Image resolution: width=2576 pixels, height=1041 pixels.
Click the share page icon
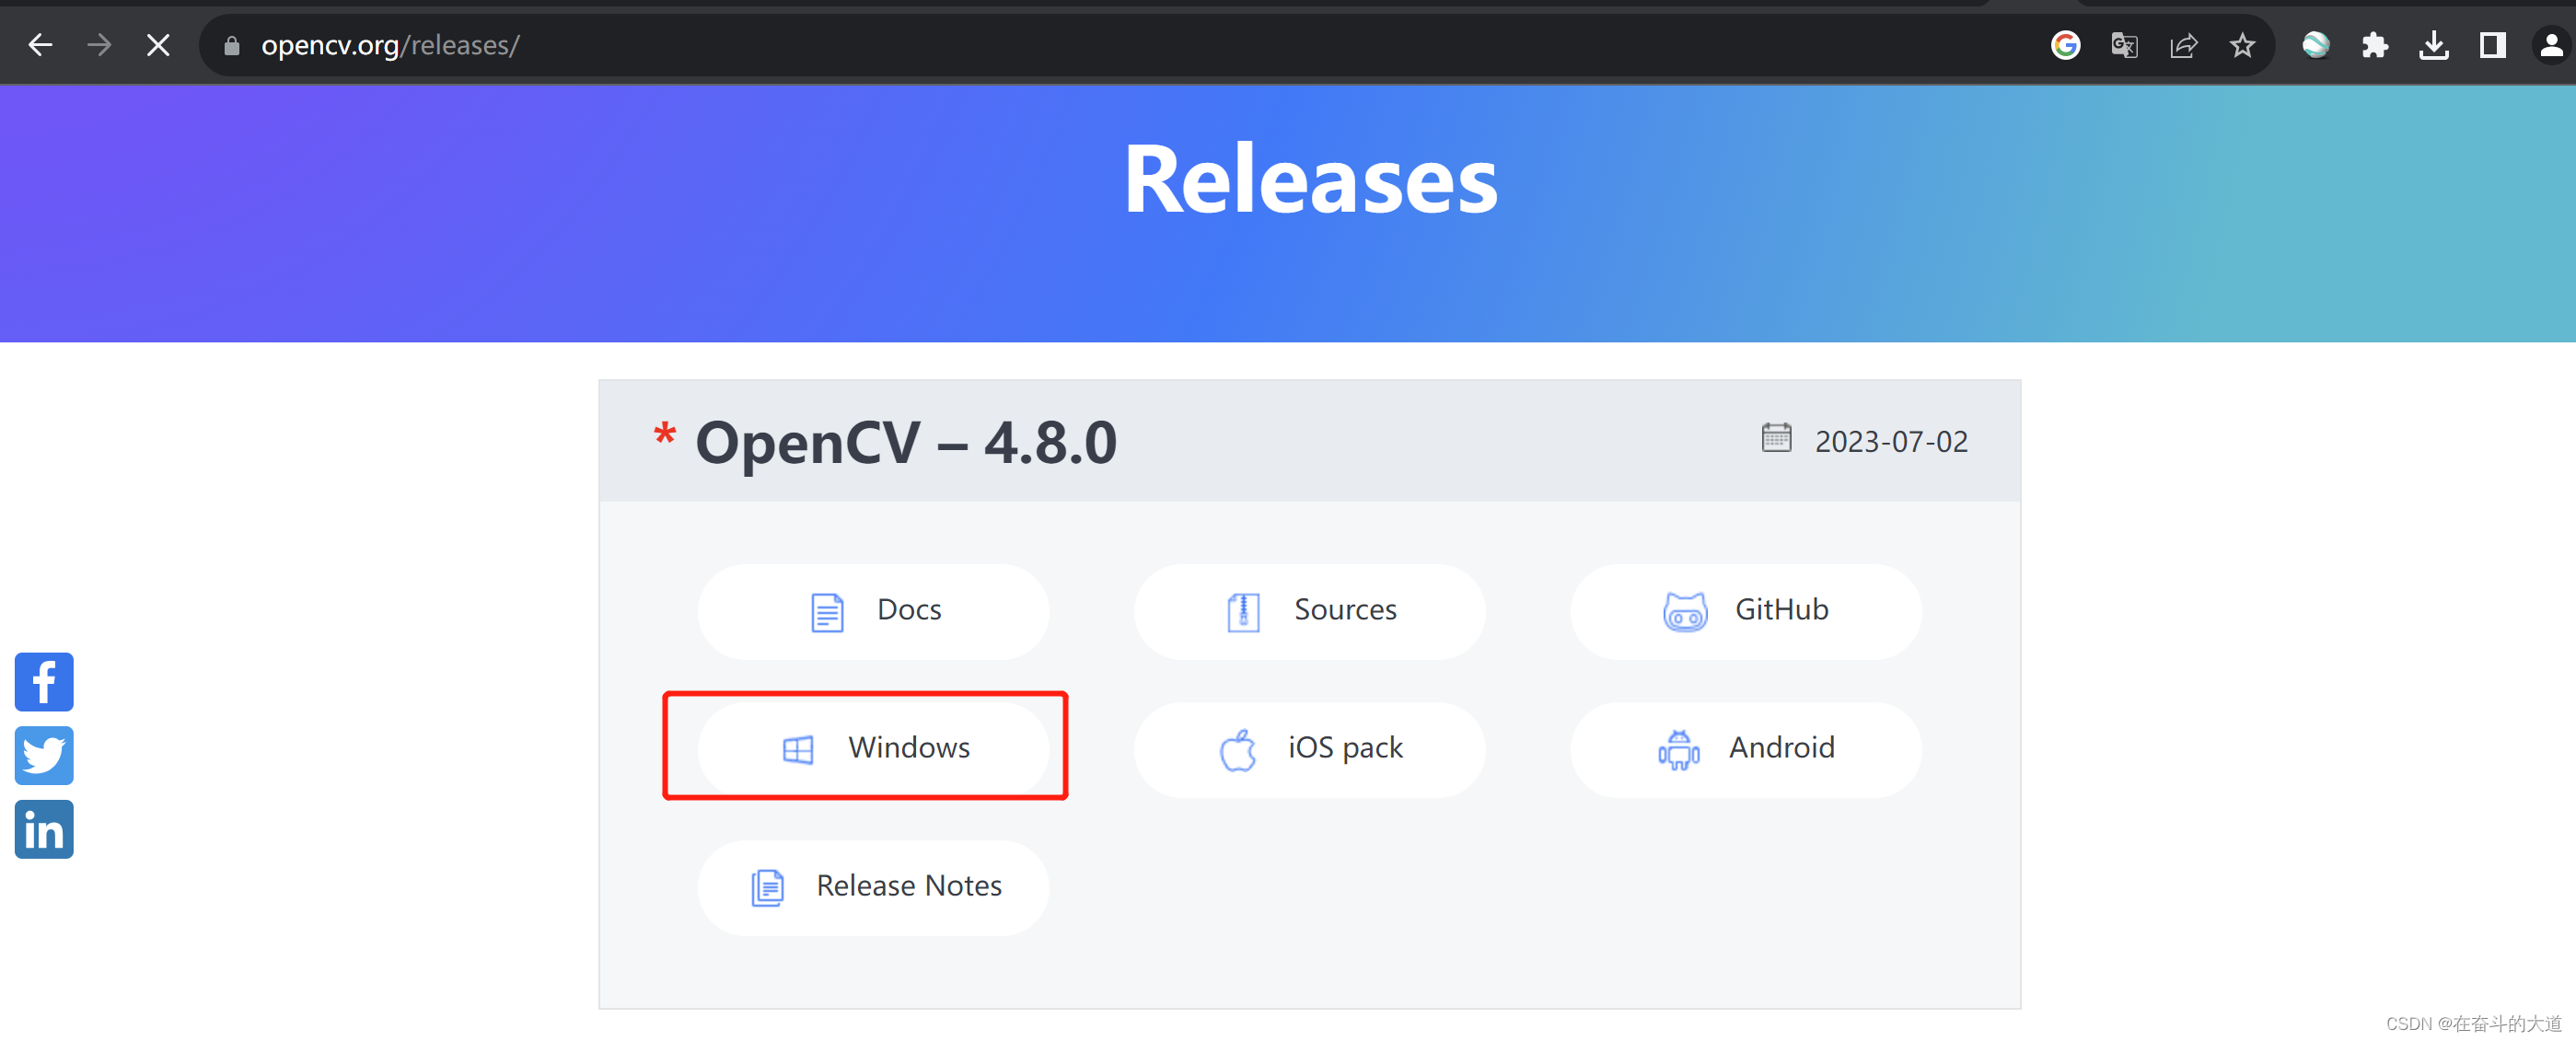[2183, 45]
